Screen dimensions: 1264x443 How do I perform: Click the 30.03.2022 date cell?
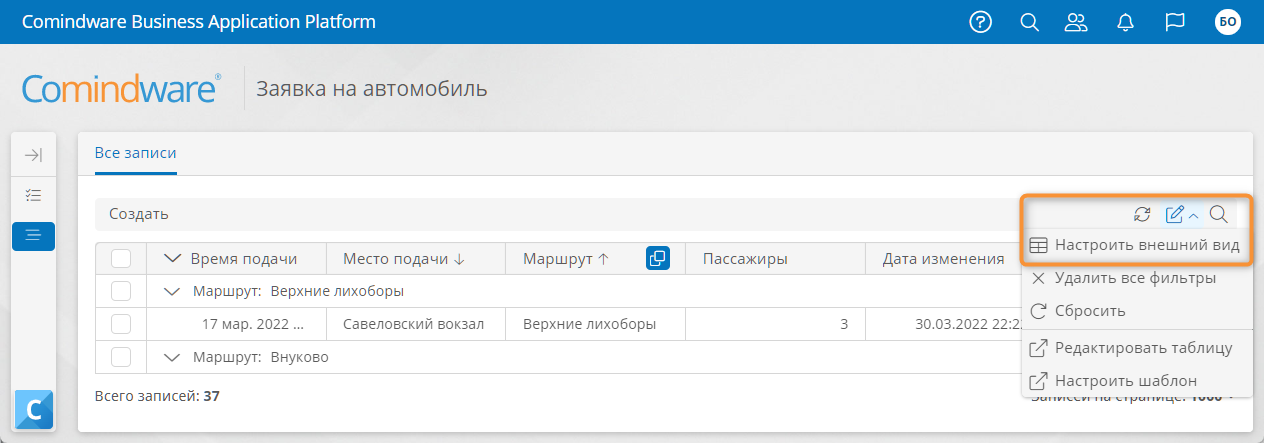[x=943, y=324]
